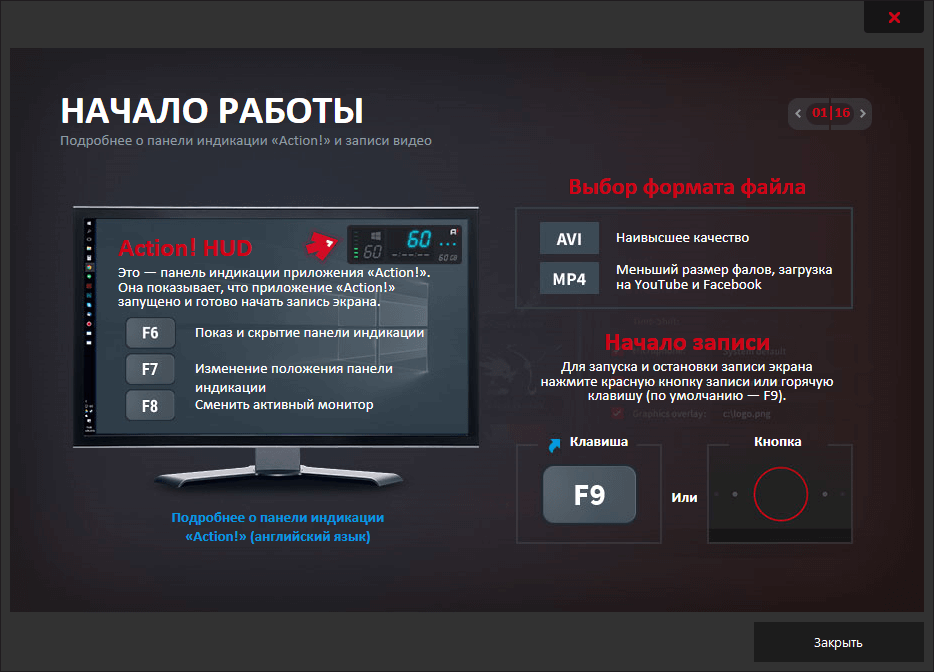Click the Кнопка label

pyautogui.click(x=777, y=441)
